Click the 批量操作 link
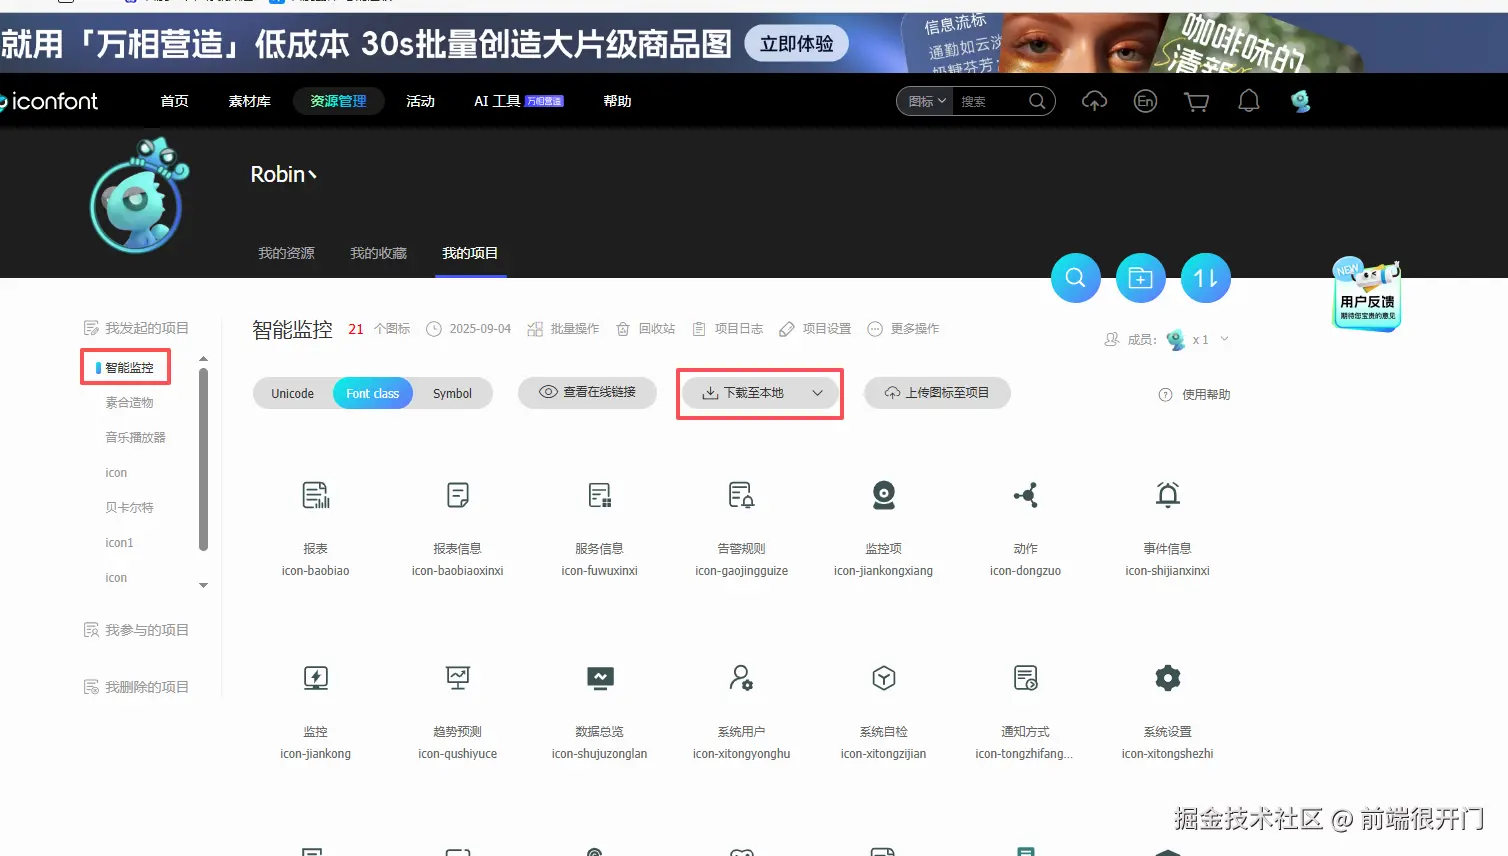Viewport: 1508px width, 856px height. point(564,329)
